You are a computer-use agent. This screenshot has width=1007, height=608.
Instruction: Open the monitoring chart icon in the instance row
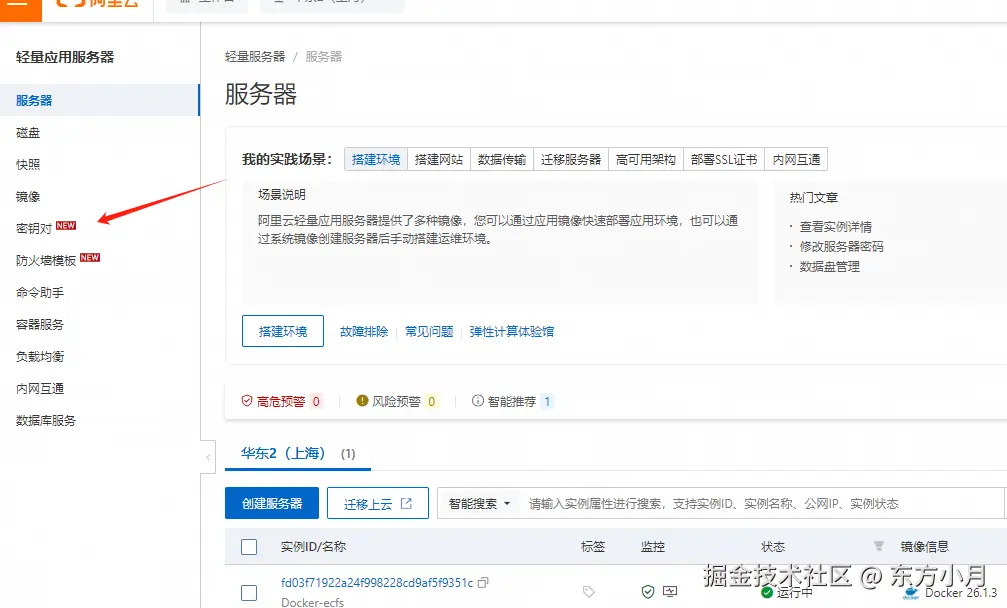670,591
